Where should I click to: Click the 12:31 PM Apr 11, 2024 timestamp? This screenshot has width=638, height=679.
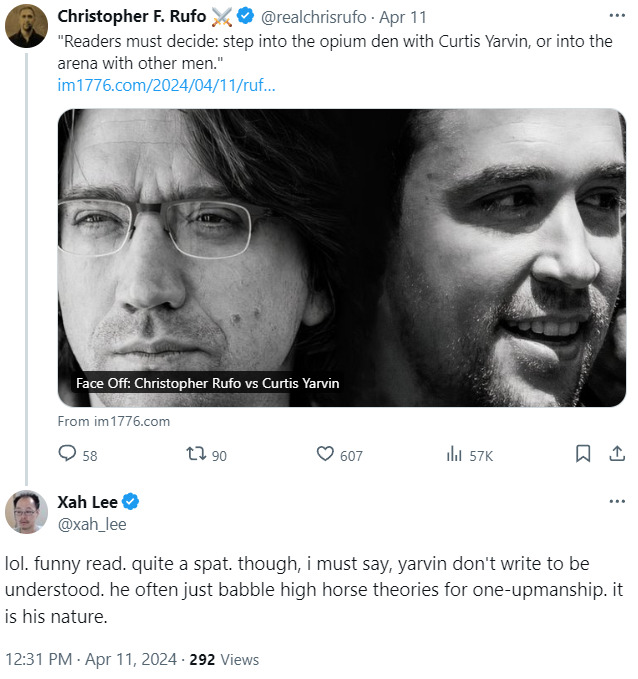91,659
